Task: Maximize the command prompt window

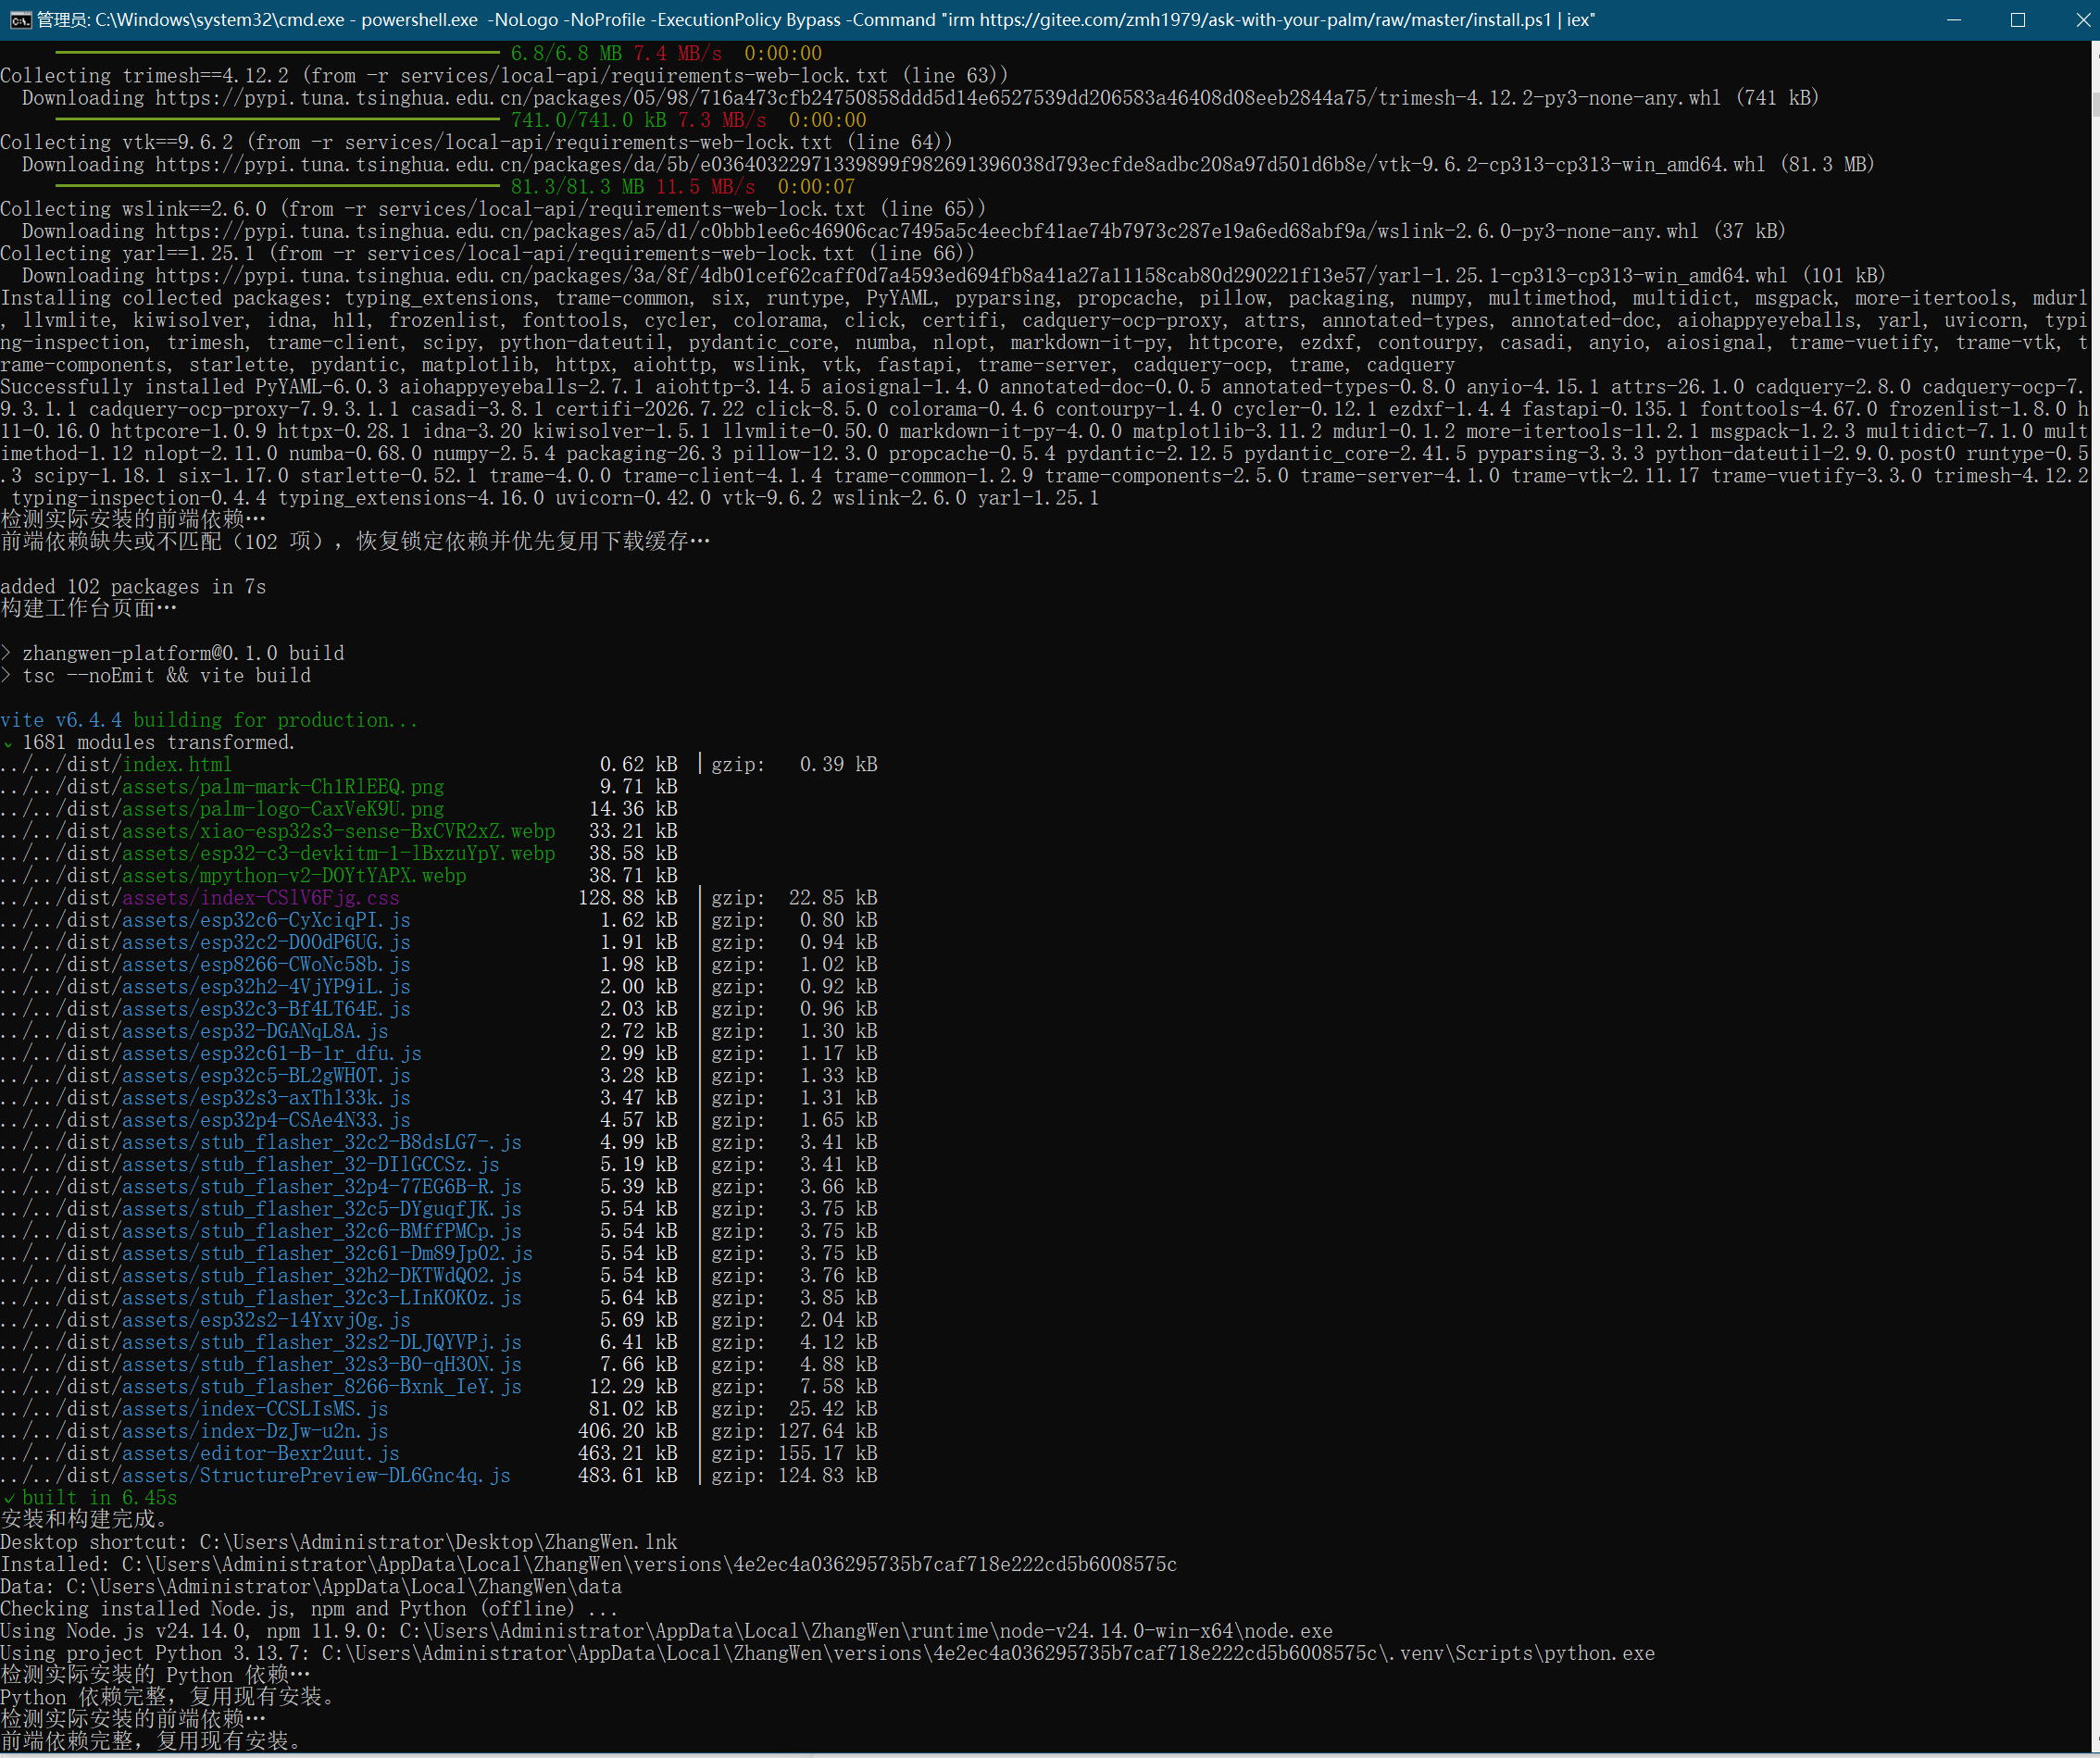Action: (2018, 20)
